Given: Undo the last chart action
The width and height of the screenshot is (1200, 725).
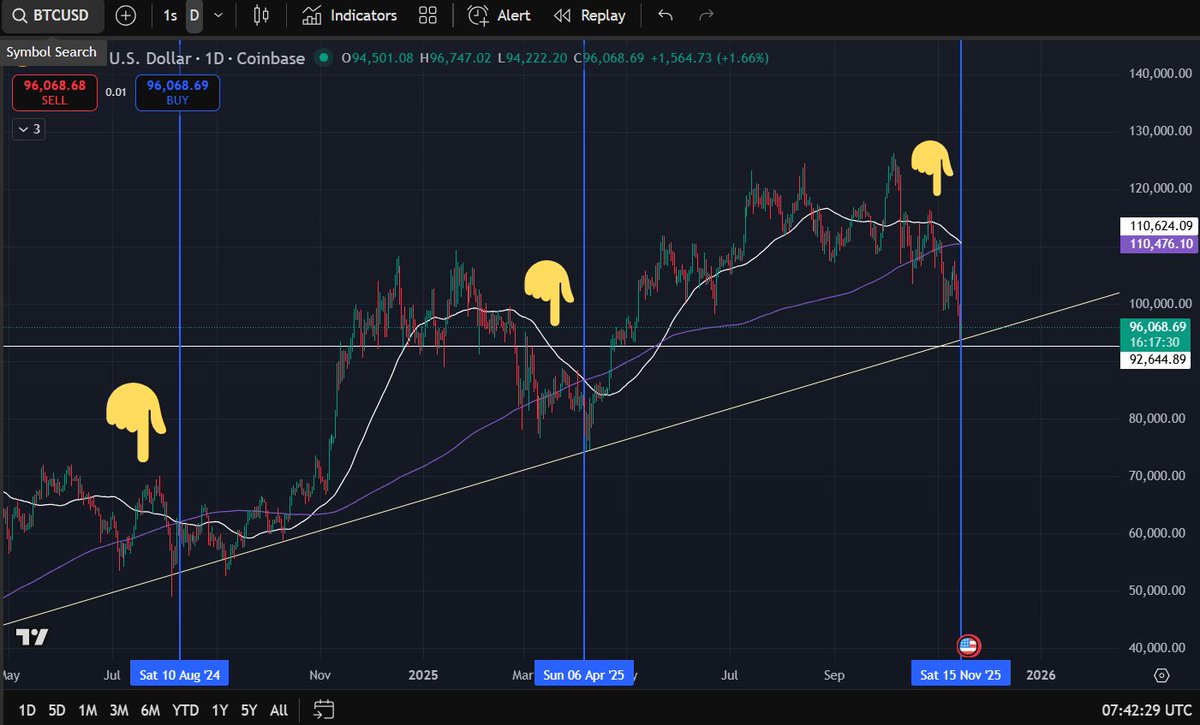Looking at the screenshot, I should [665, 15].
